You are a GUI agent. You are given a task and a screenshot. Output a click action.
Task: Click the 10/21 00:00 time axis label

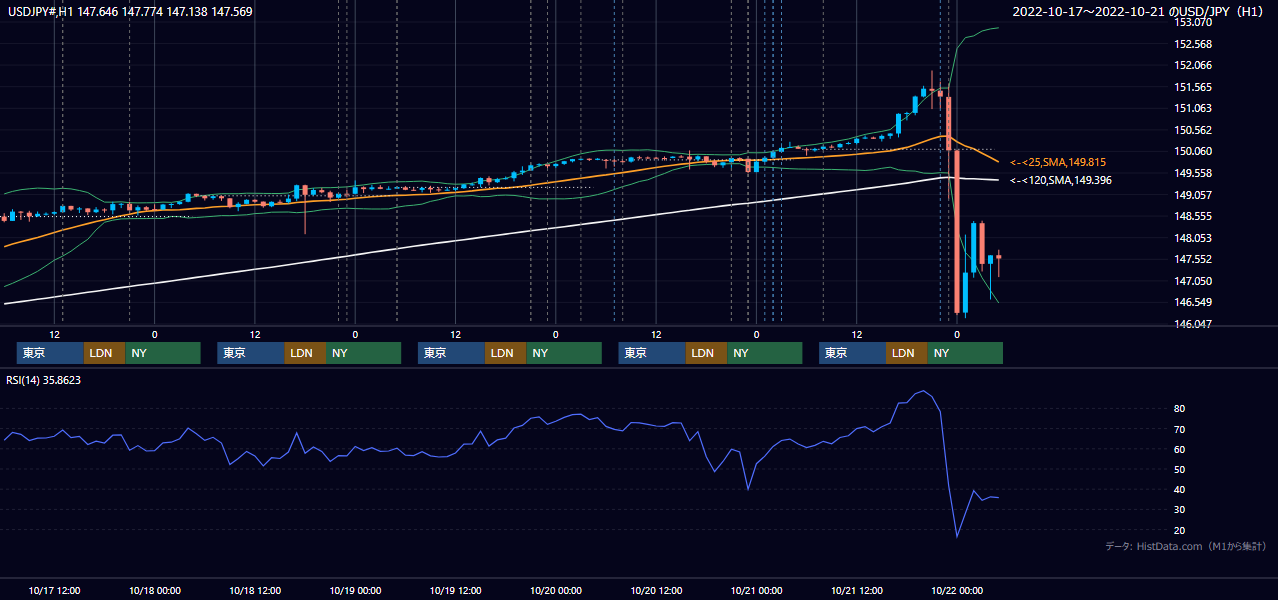coord(756,590)
